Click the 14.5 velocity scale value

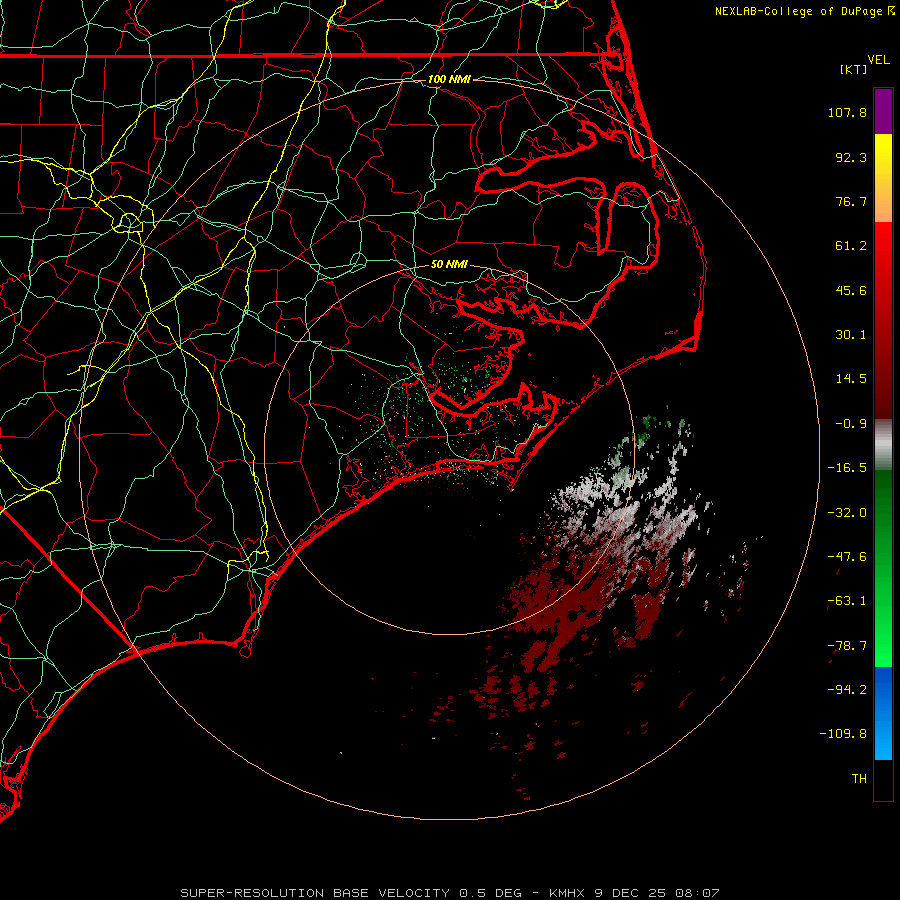(x=851, y=379)
